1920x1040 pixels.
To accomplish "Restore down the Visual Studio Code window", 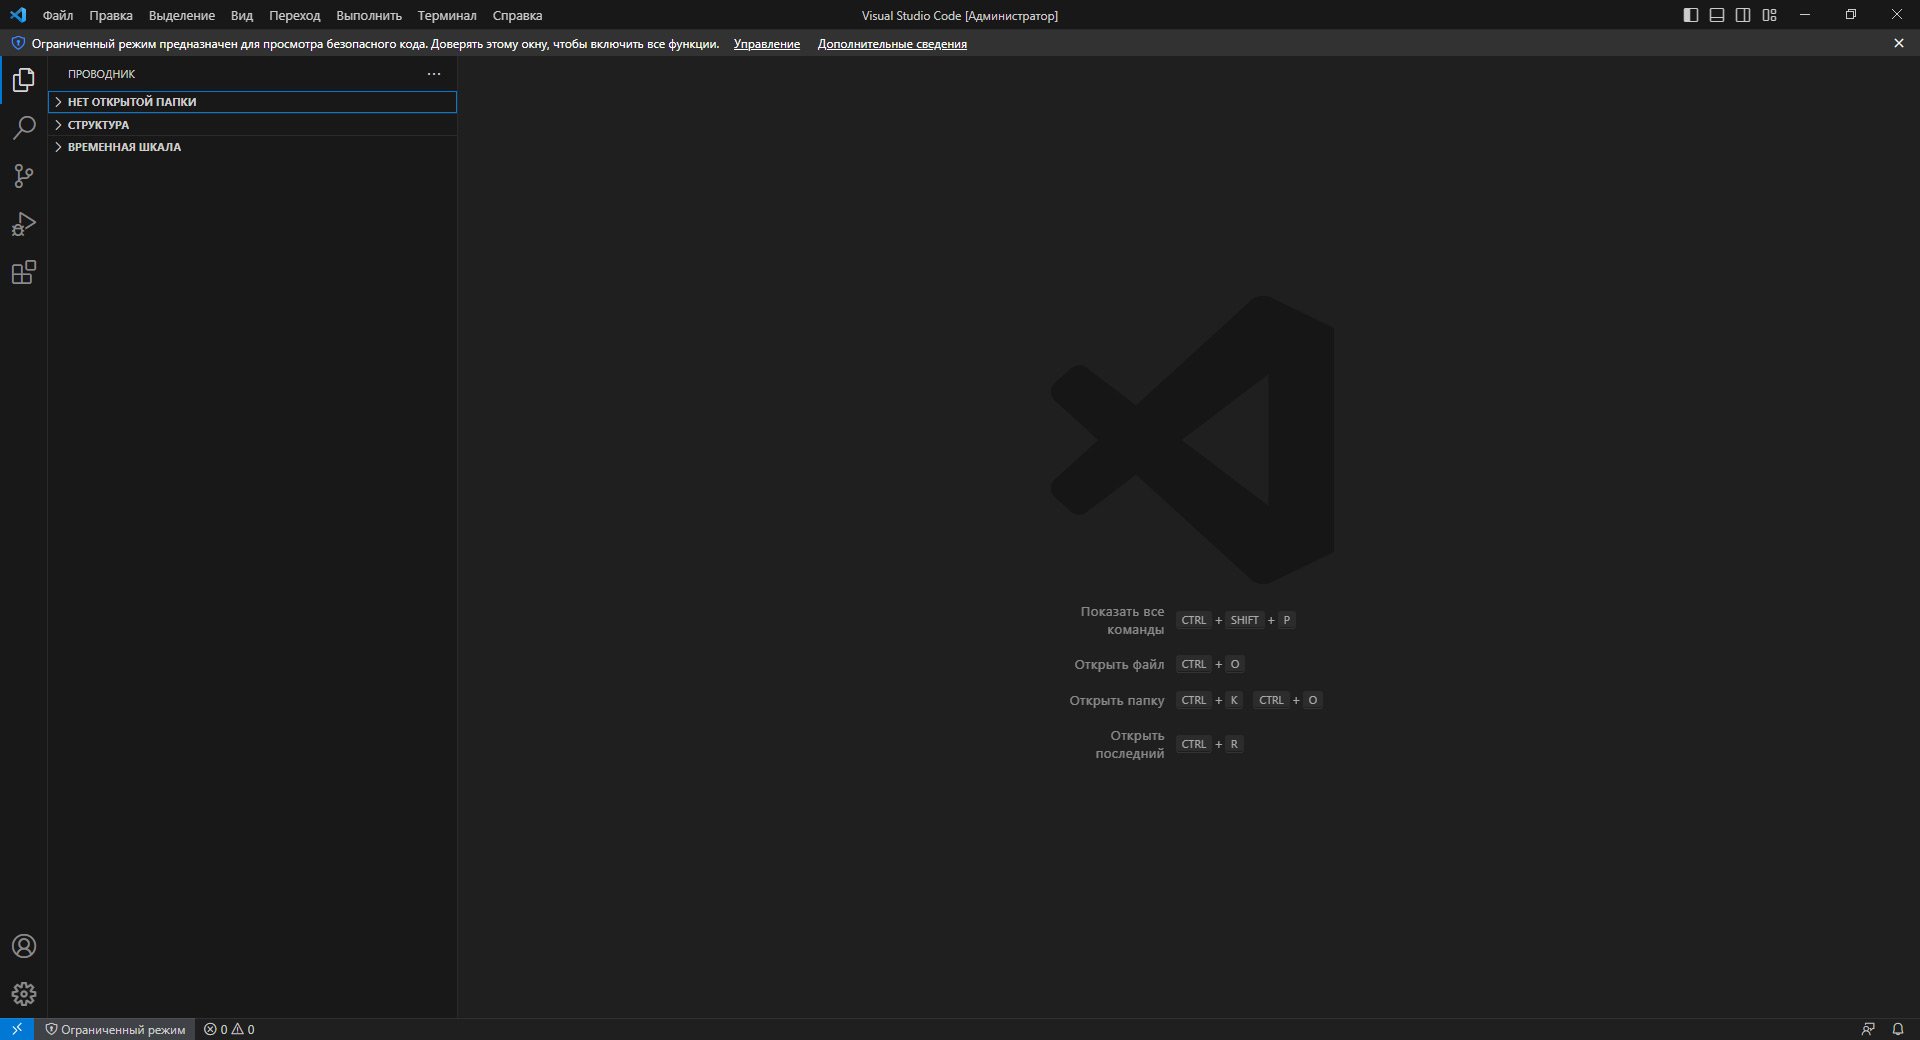I will click(x=1851, y=15).
